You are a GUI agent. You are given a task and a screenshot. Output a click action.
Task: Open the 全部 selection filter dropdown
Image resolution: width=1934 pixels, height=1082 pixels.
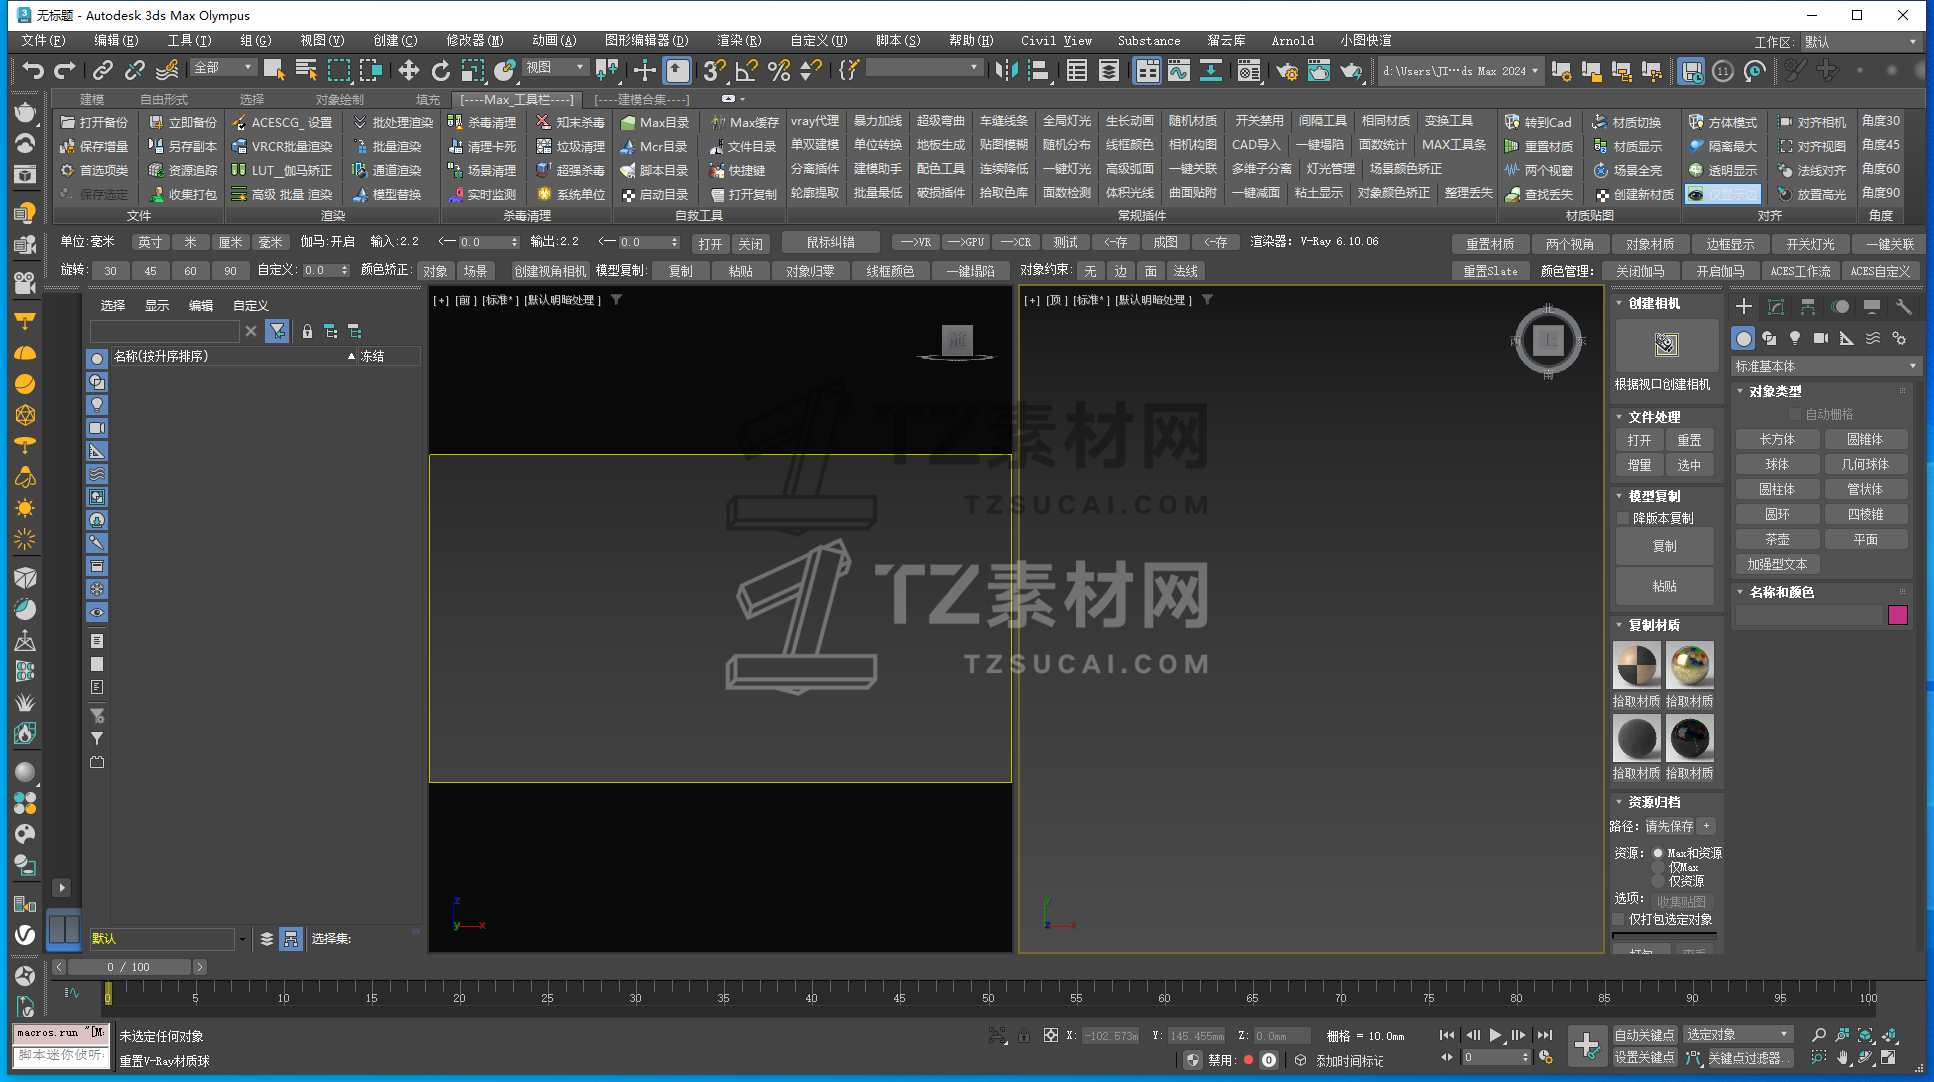point(223,68)
